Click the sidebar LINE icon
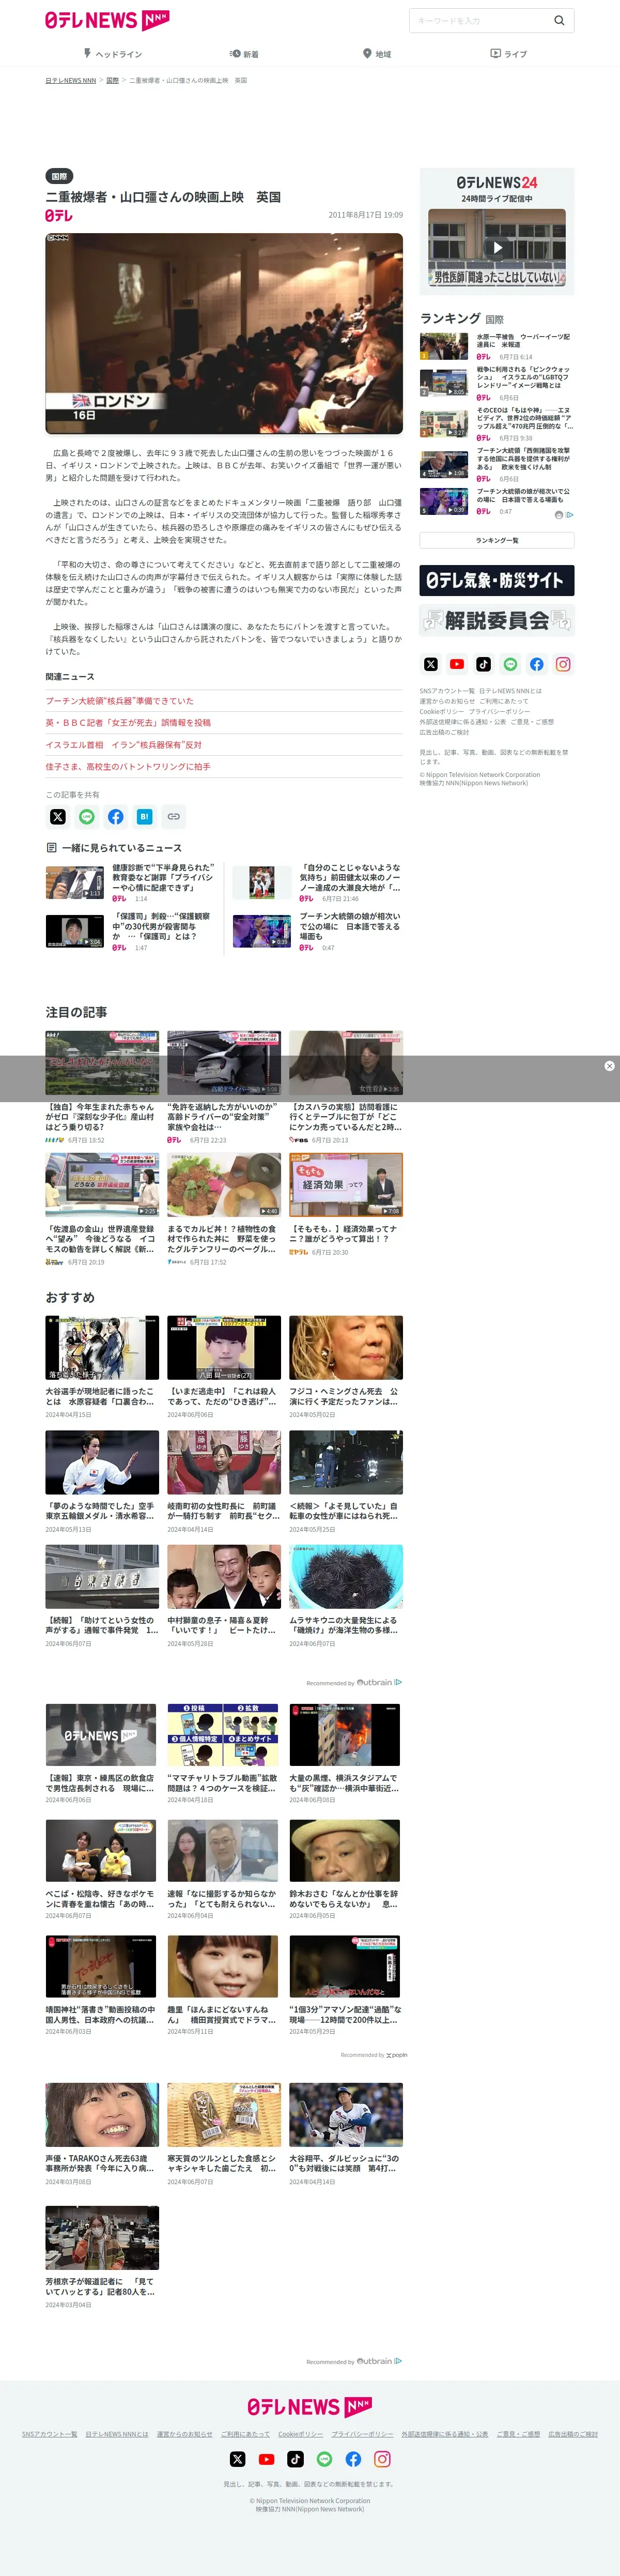The image size is (620, 2576). tap(510, 664)
